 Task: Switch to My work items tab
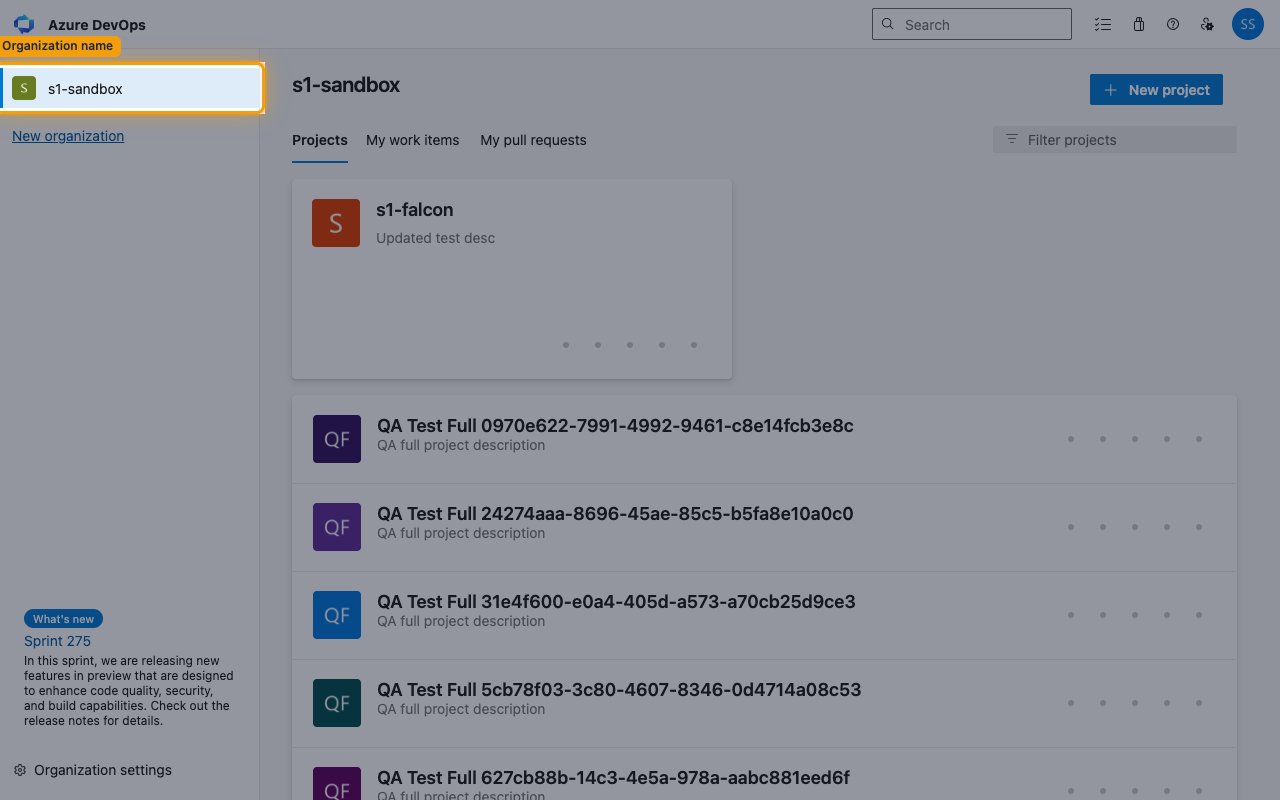click(413, 140)
